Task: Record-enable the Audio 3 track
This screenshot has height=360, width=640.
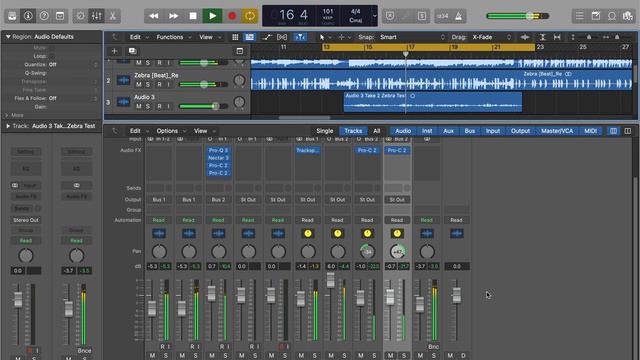Action: [x=159, y=106]
